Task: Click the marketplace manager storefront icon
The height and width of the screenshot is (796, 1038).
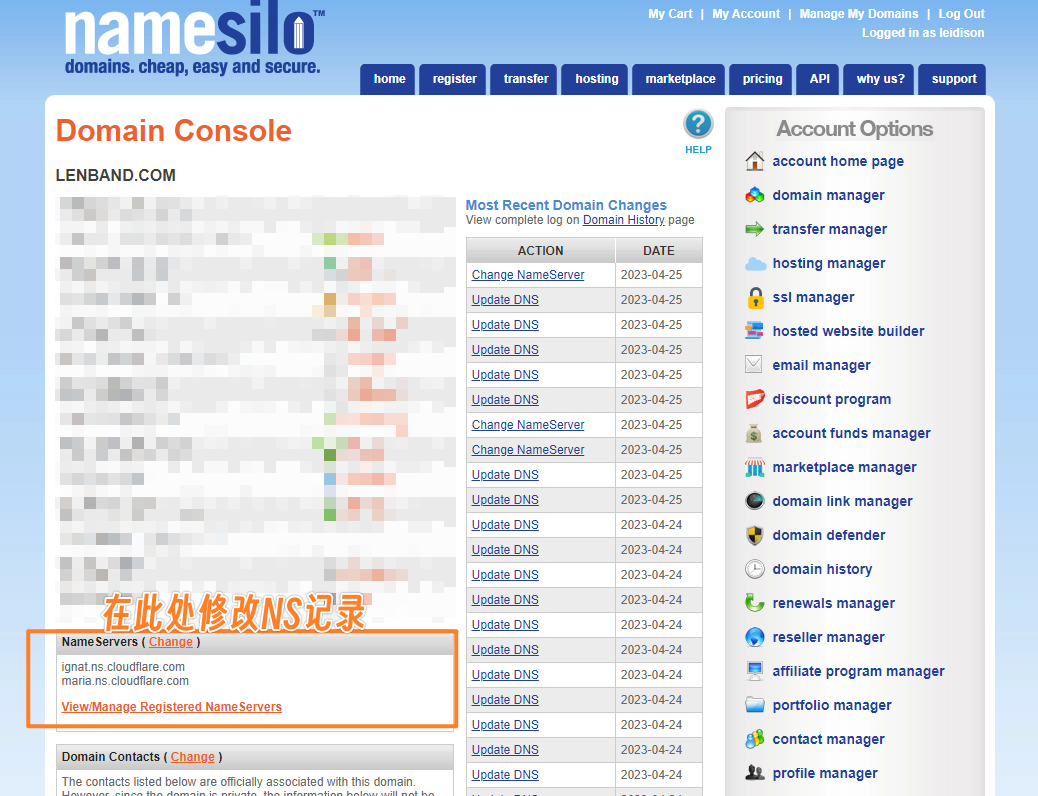Action: pos(755,468)
